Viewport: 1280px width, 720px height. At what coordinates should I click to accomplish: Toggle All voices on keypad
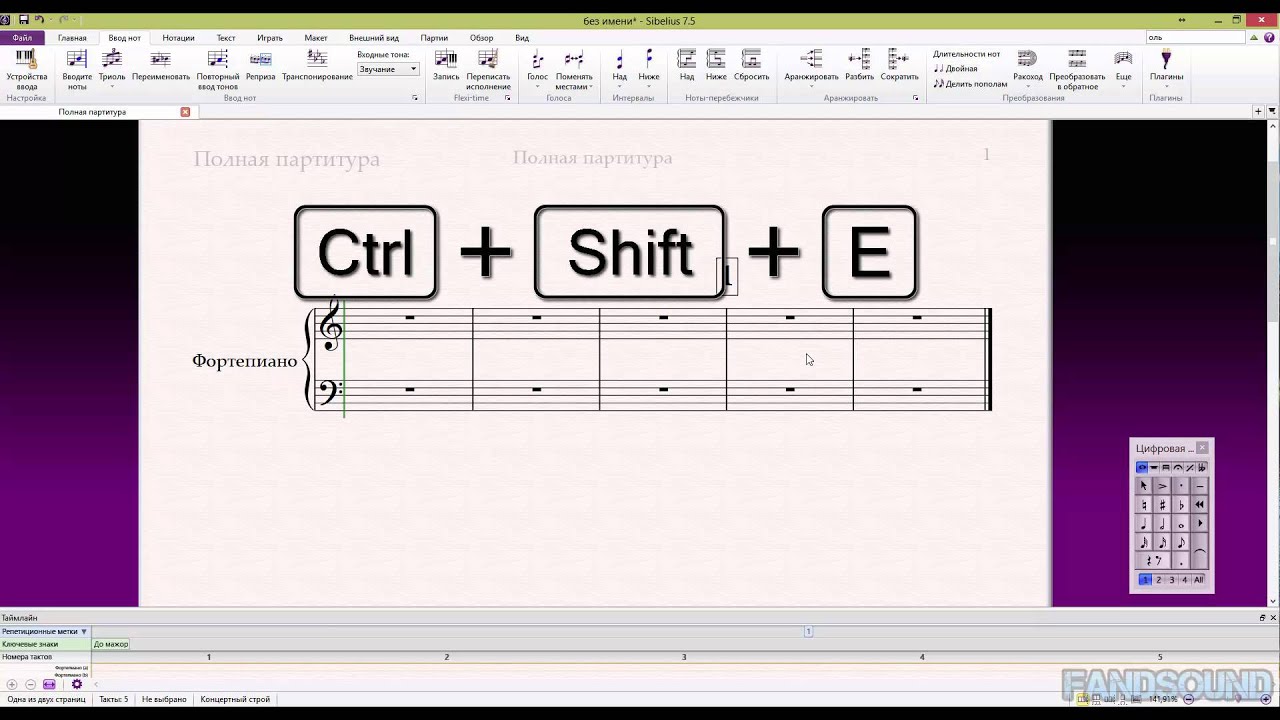coord(1198,580)
